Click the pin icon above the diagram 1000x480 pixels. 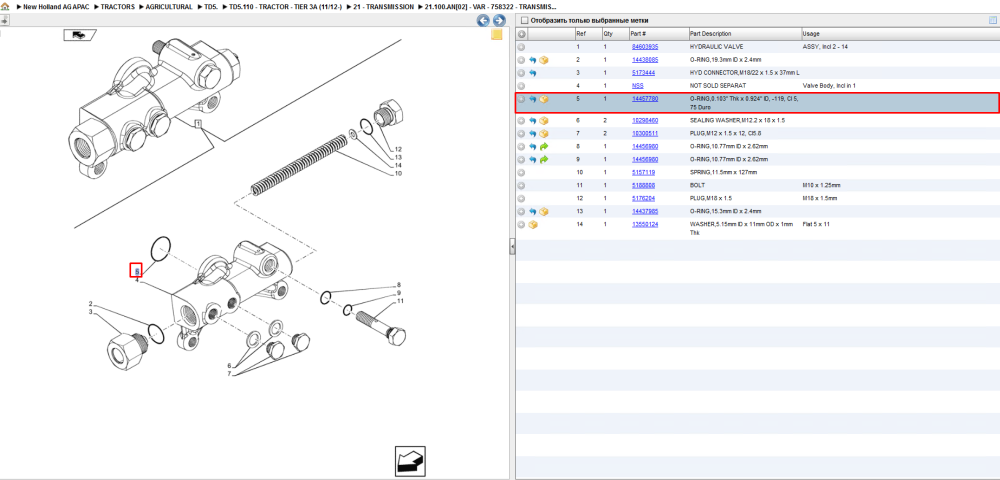coord(3,20)
